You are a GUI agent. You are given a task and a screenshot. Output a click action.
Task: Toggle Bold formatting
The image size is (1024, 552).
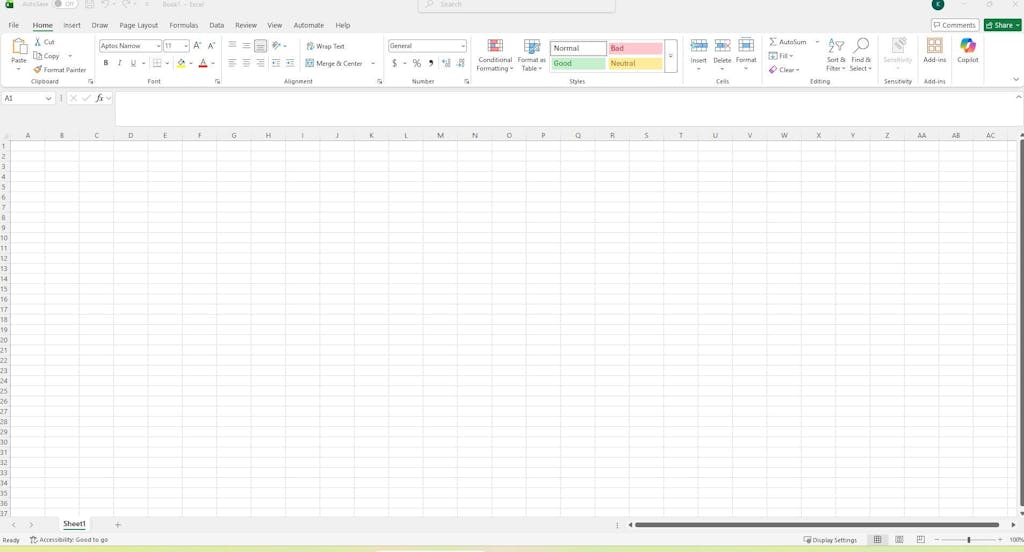tap(106, 63)
